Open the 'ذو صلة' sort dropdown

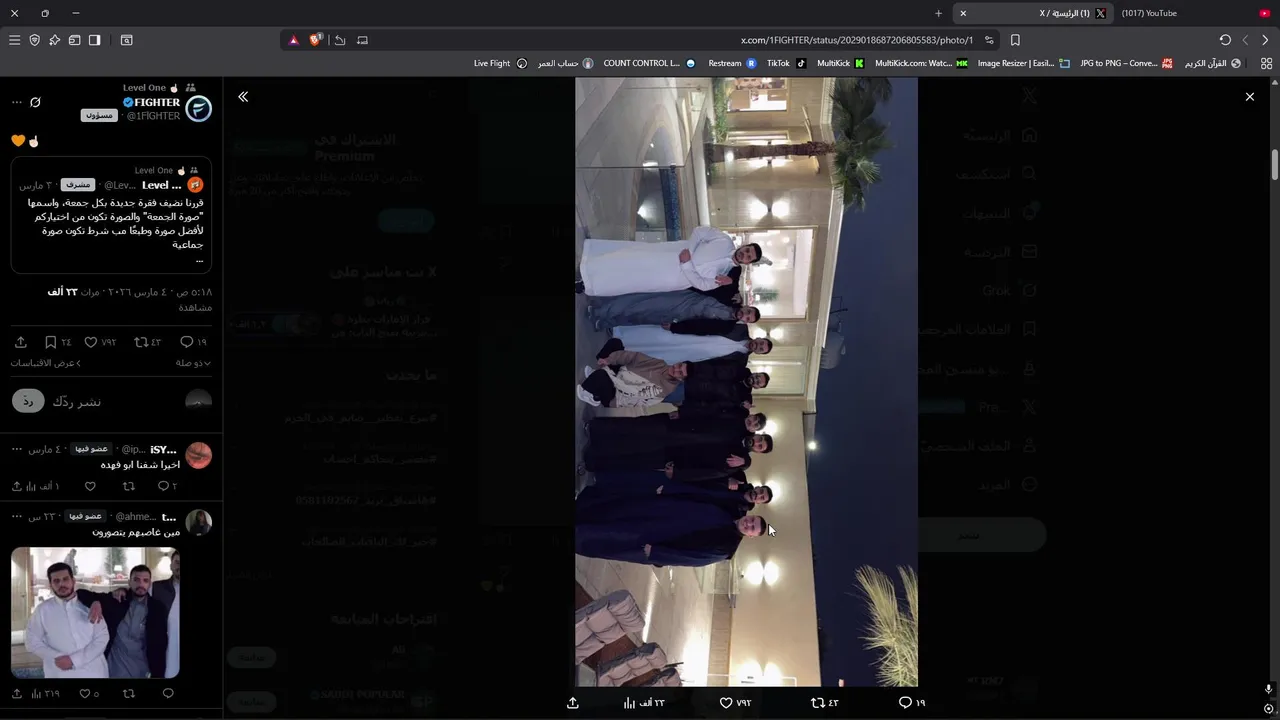coord(193,363)
